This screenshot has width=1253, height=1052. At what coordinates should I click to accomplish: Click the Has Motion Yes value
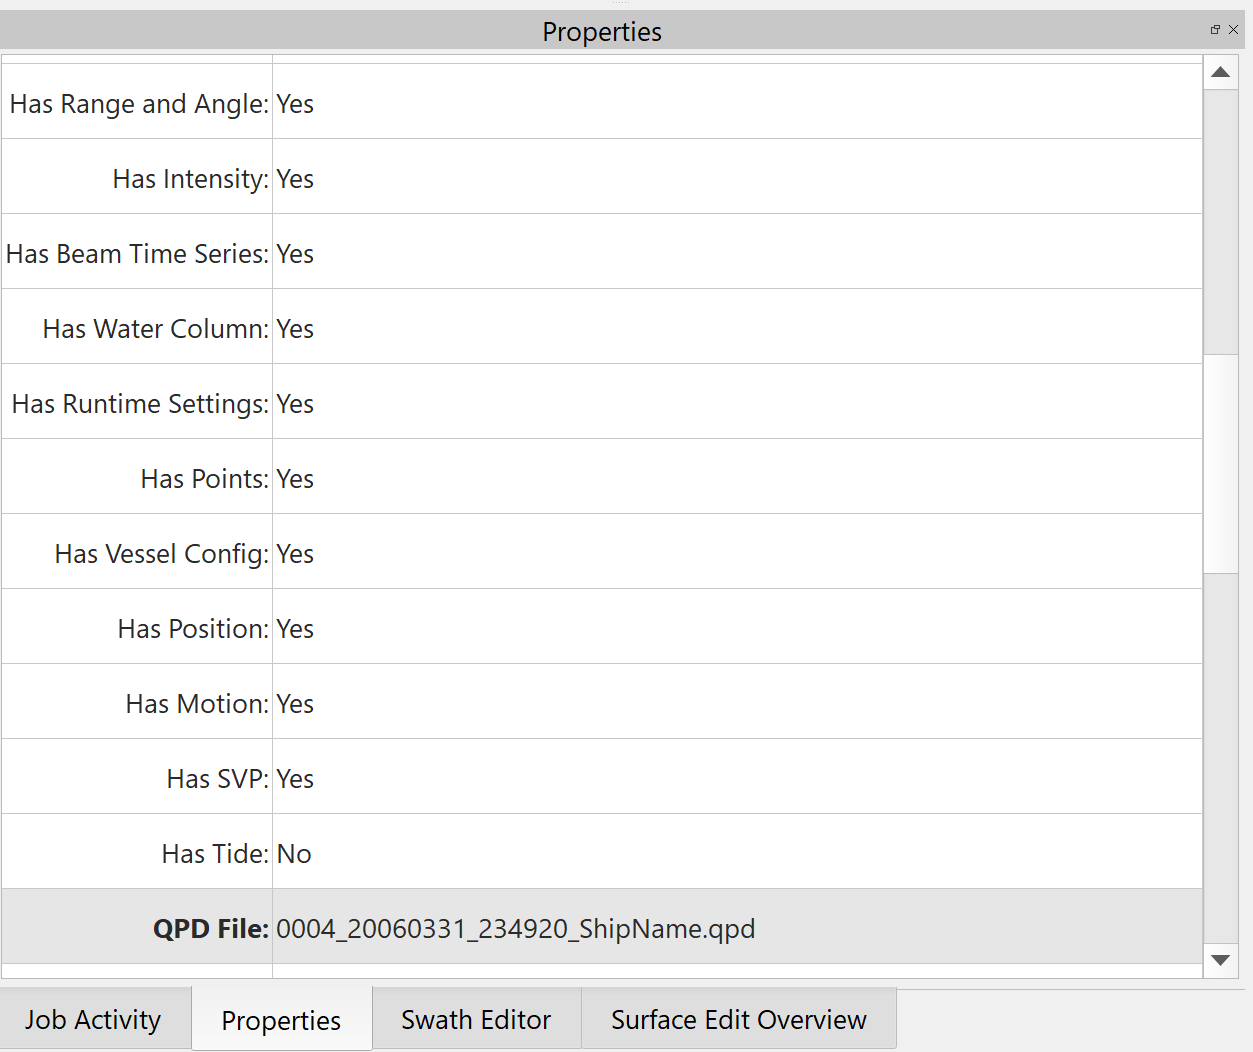(x=295, y=703)
